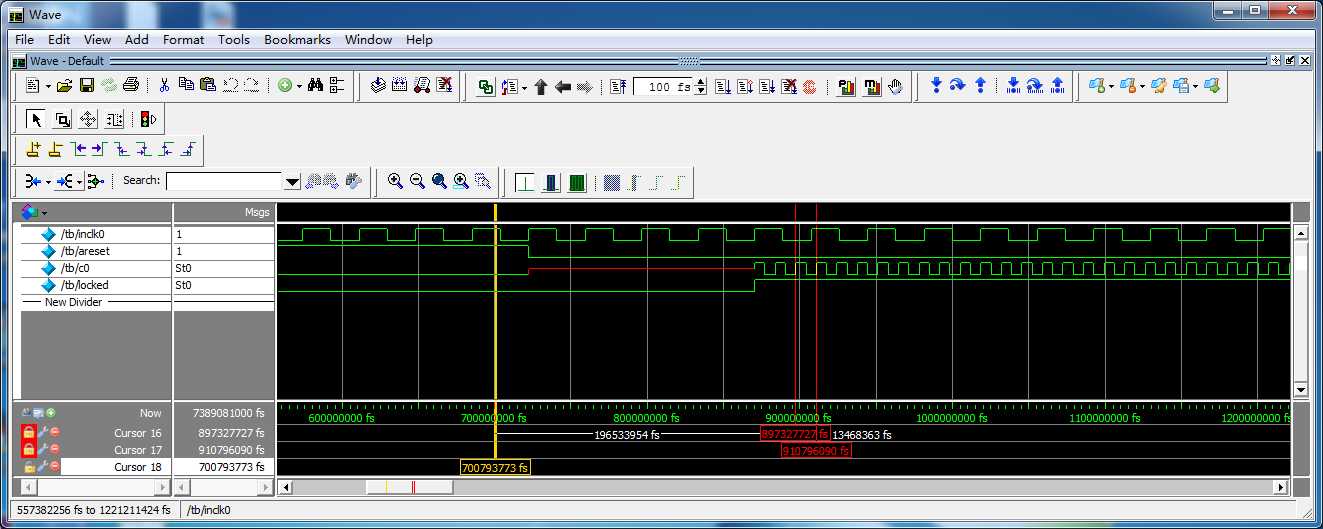Toggle the lock for Cursor 17
Image resolution: width=1323 pixels, height=529 pixels.
coord(30,450)
